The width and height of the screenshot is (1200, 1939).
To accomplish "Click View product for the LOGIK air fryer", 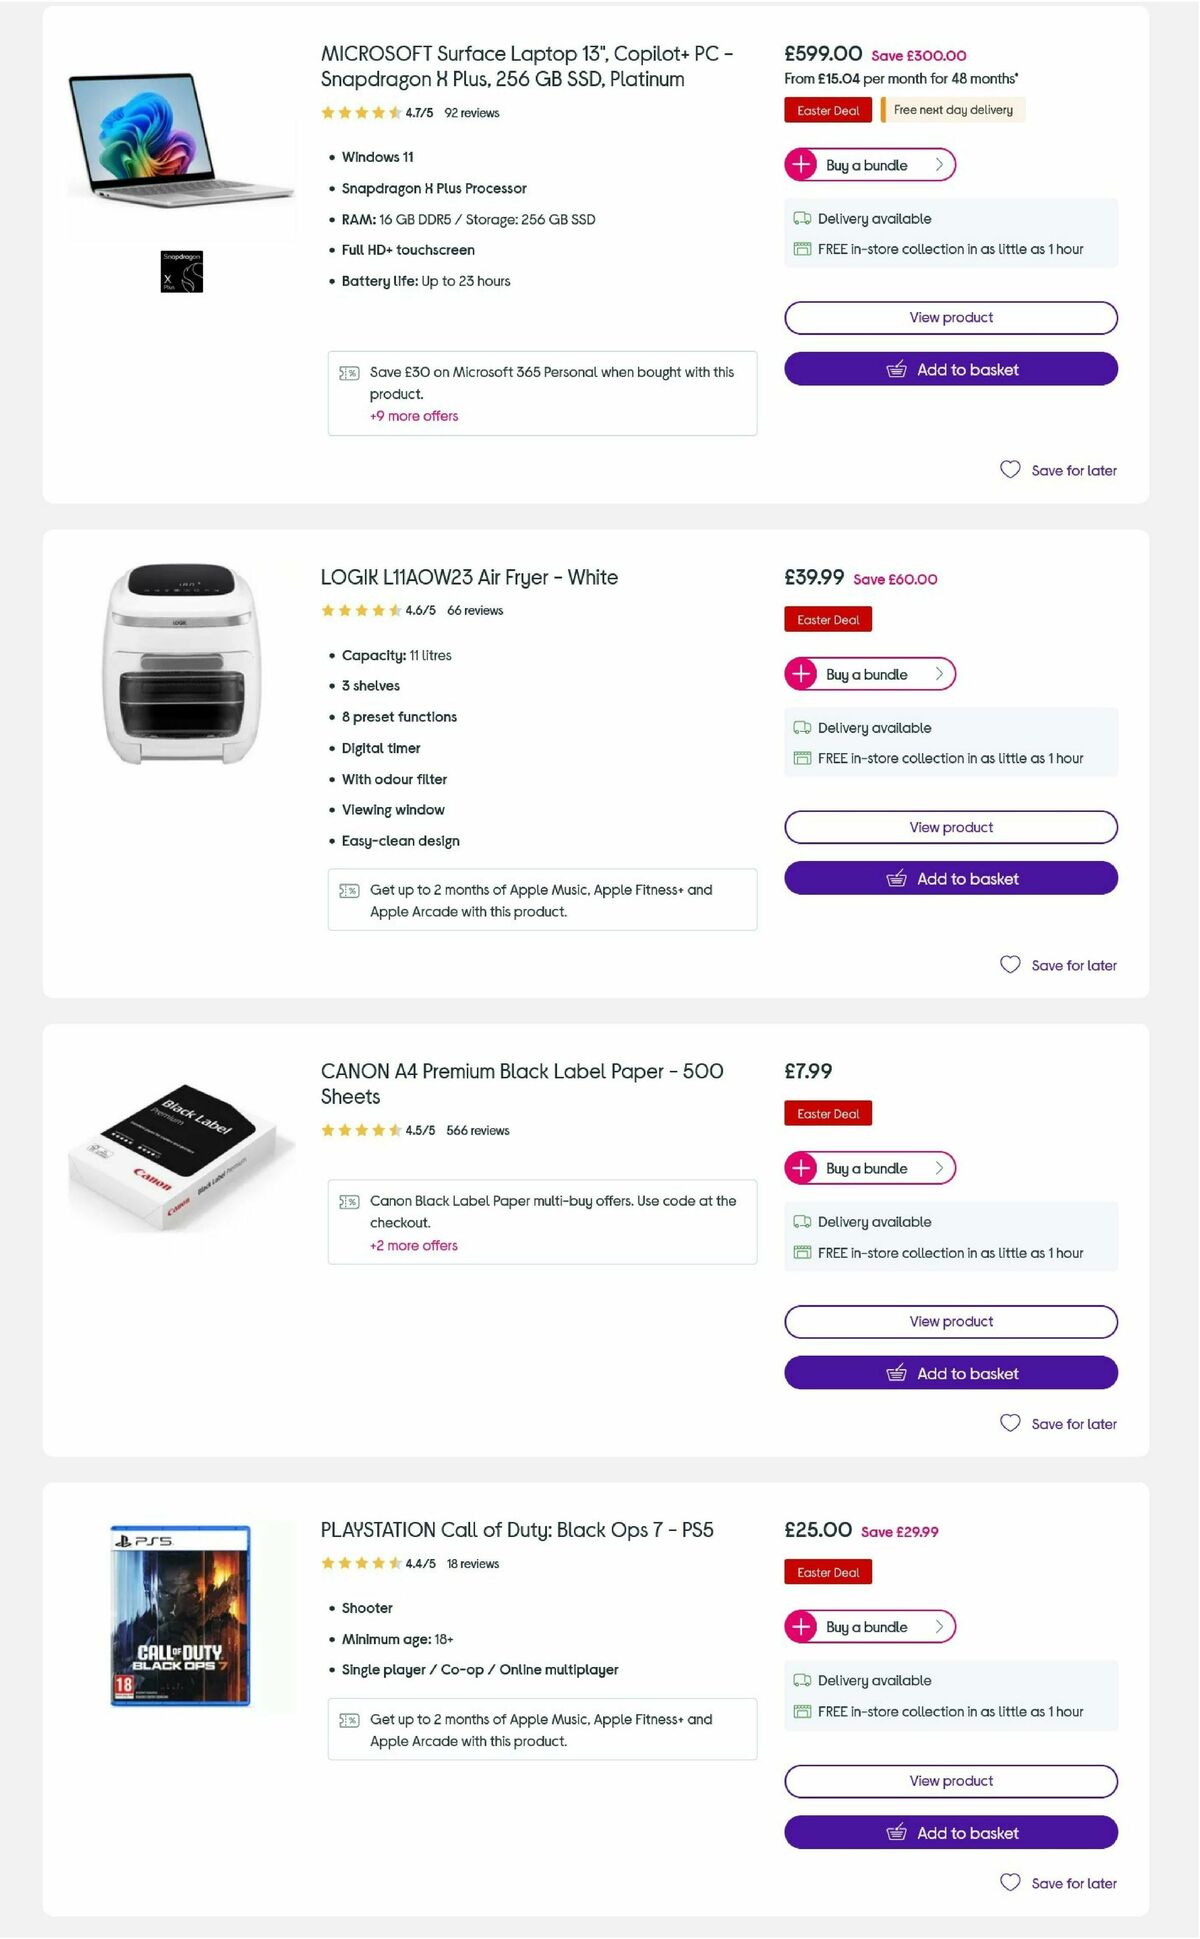I will [950, 827].
